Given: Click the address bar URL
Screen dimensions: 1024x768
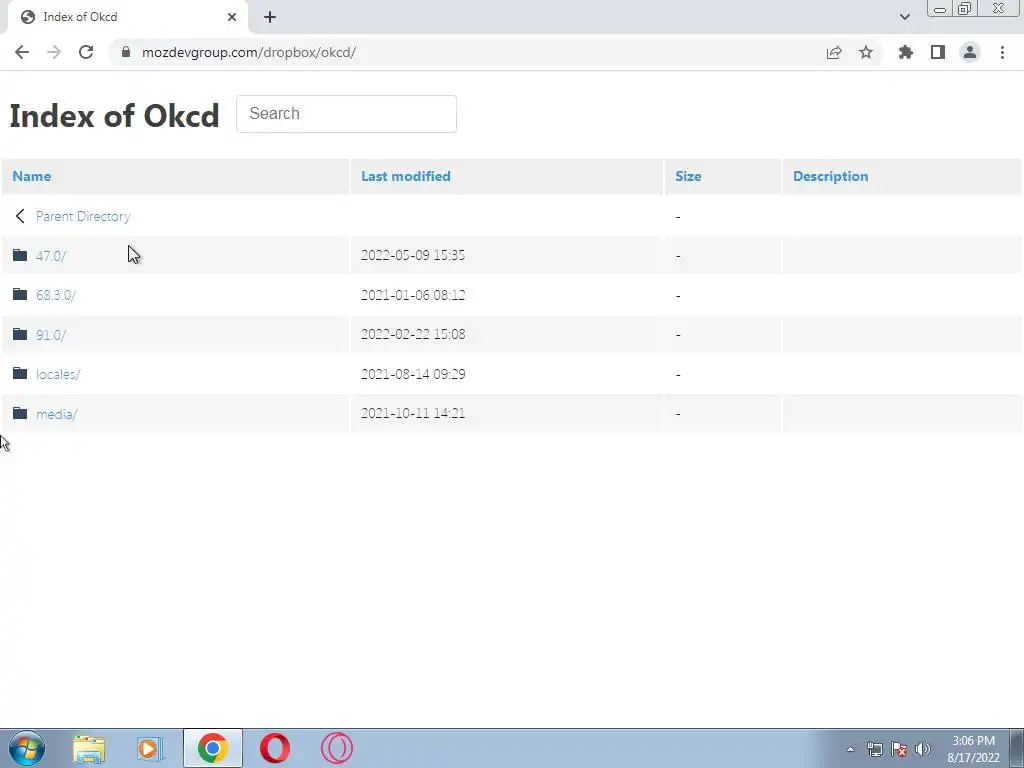Looking at the screenshot, I should coord(249,52).
